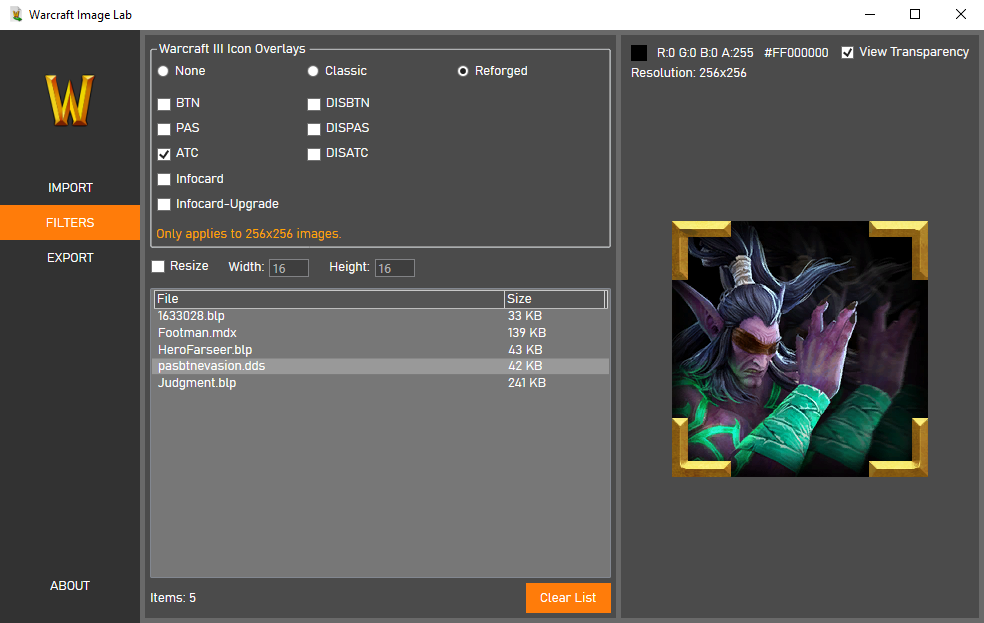Select 1633028.blp in the file list
984x623 pixels.
coord(380,316)
